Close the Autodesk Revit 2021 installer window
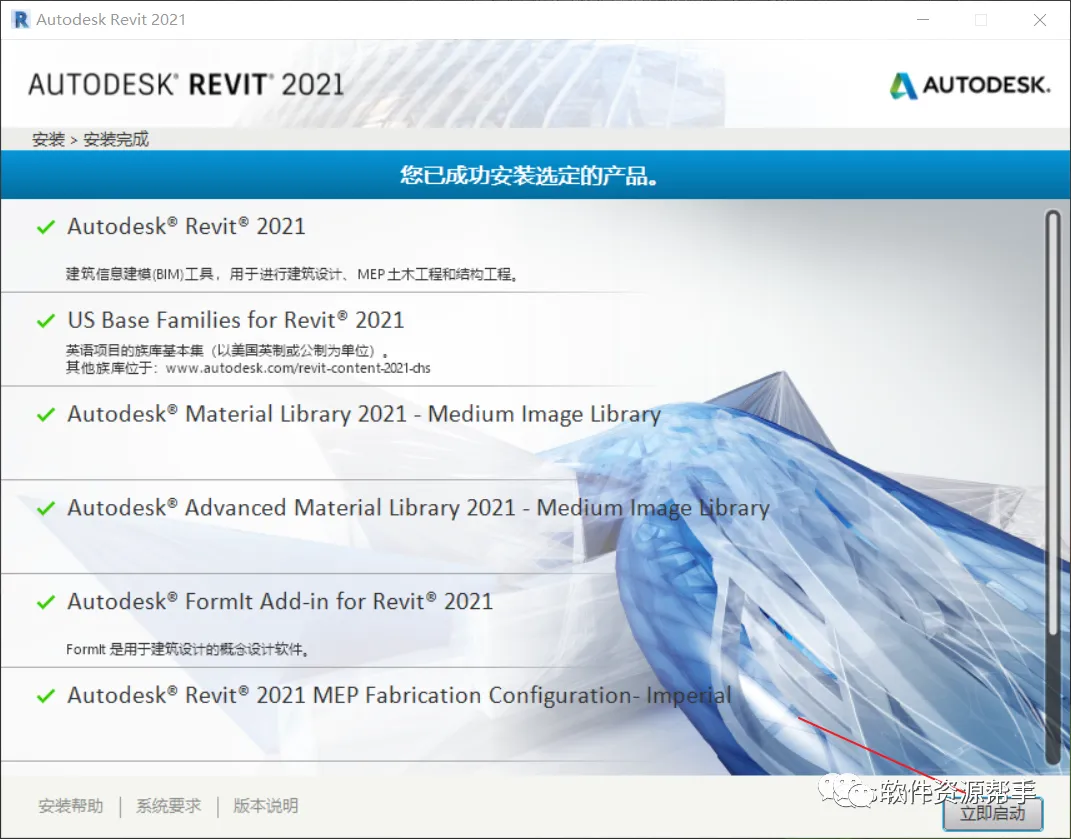This screenshot has width=1071, height=839. [1040, 20]
